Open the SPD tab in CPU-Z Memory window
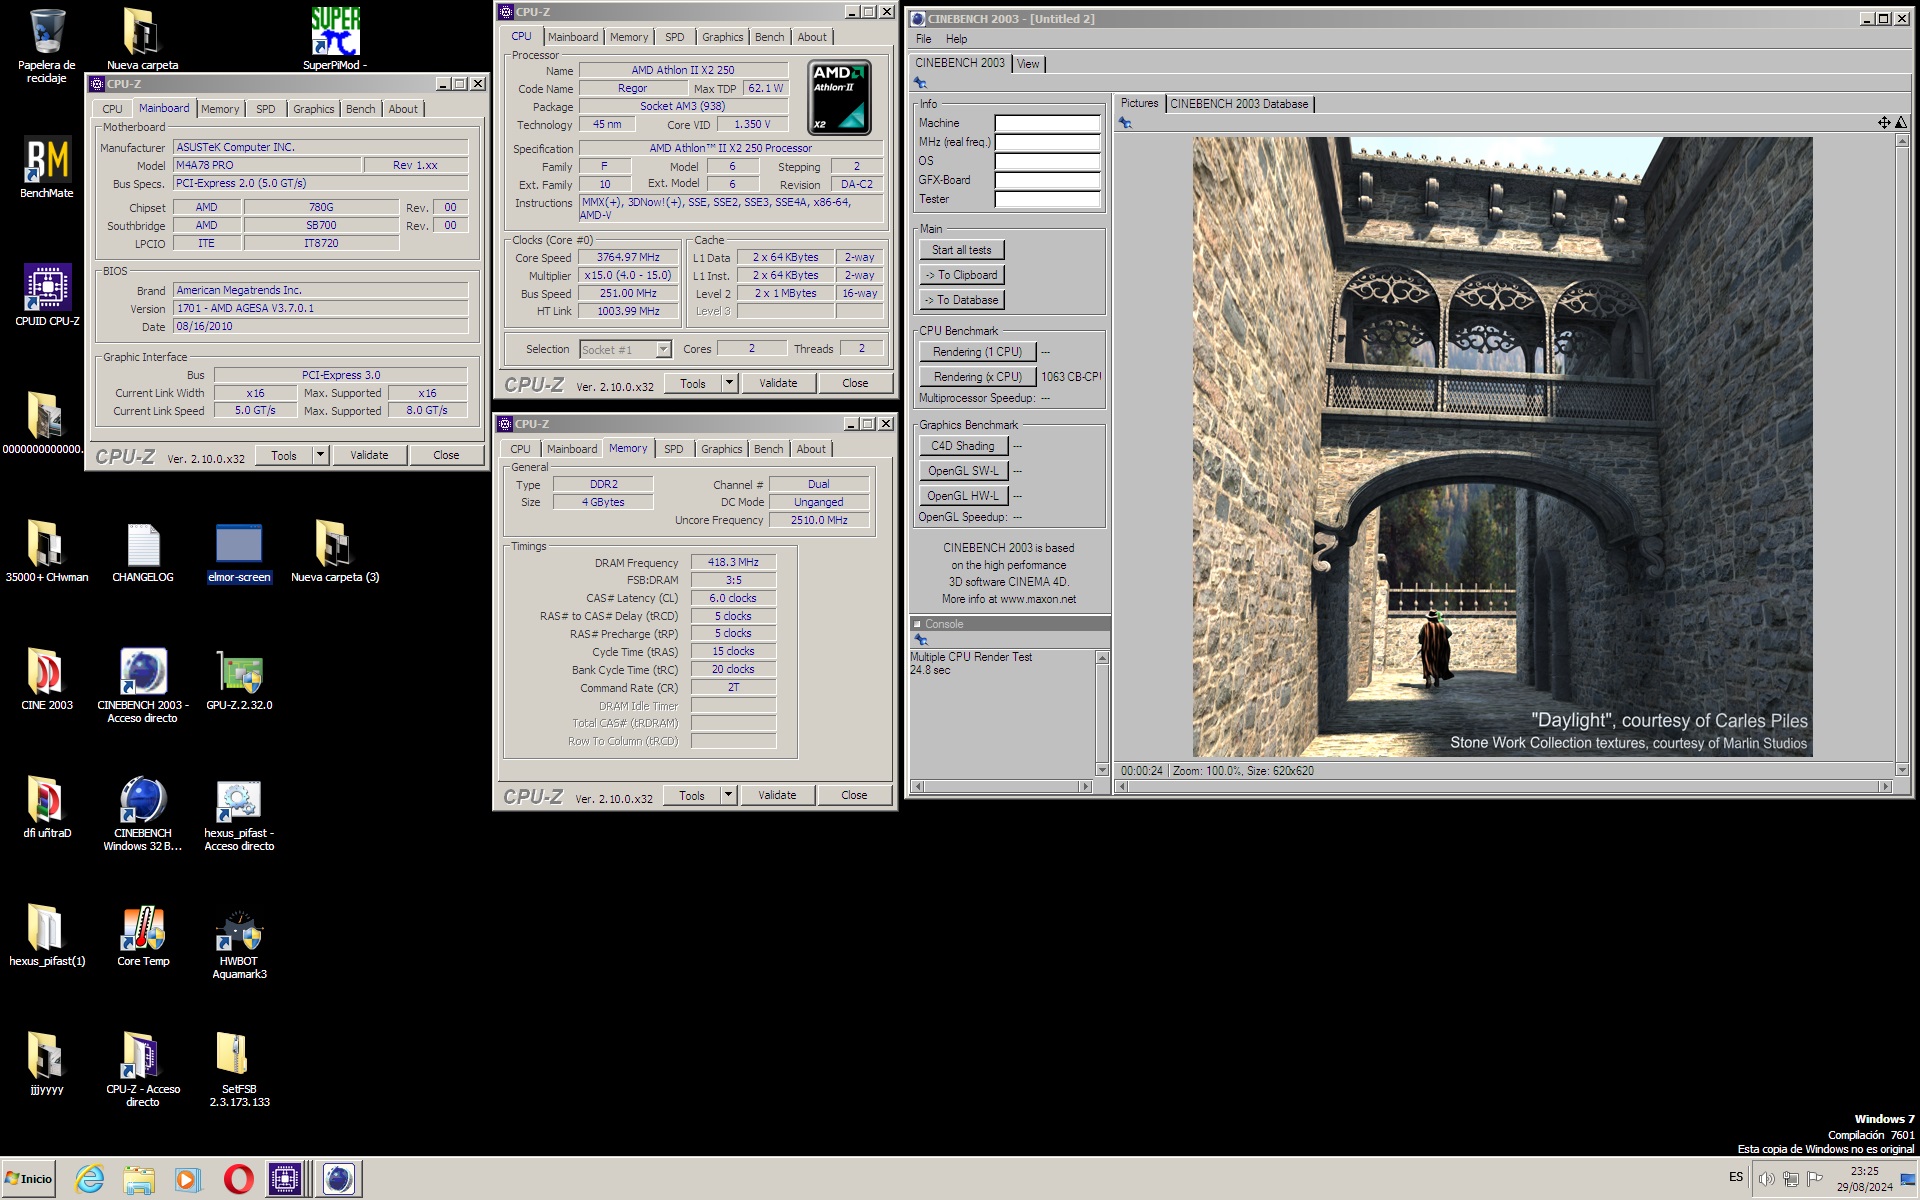1920x1200 pixels. [674, 449]
